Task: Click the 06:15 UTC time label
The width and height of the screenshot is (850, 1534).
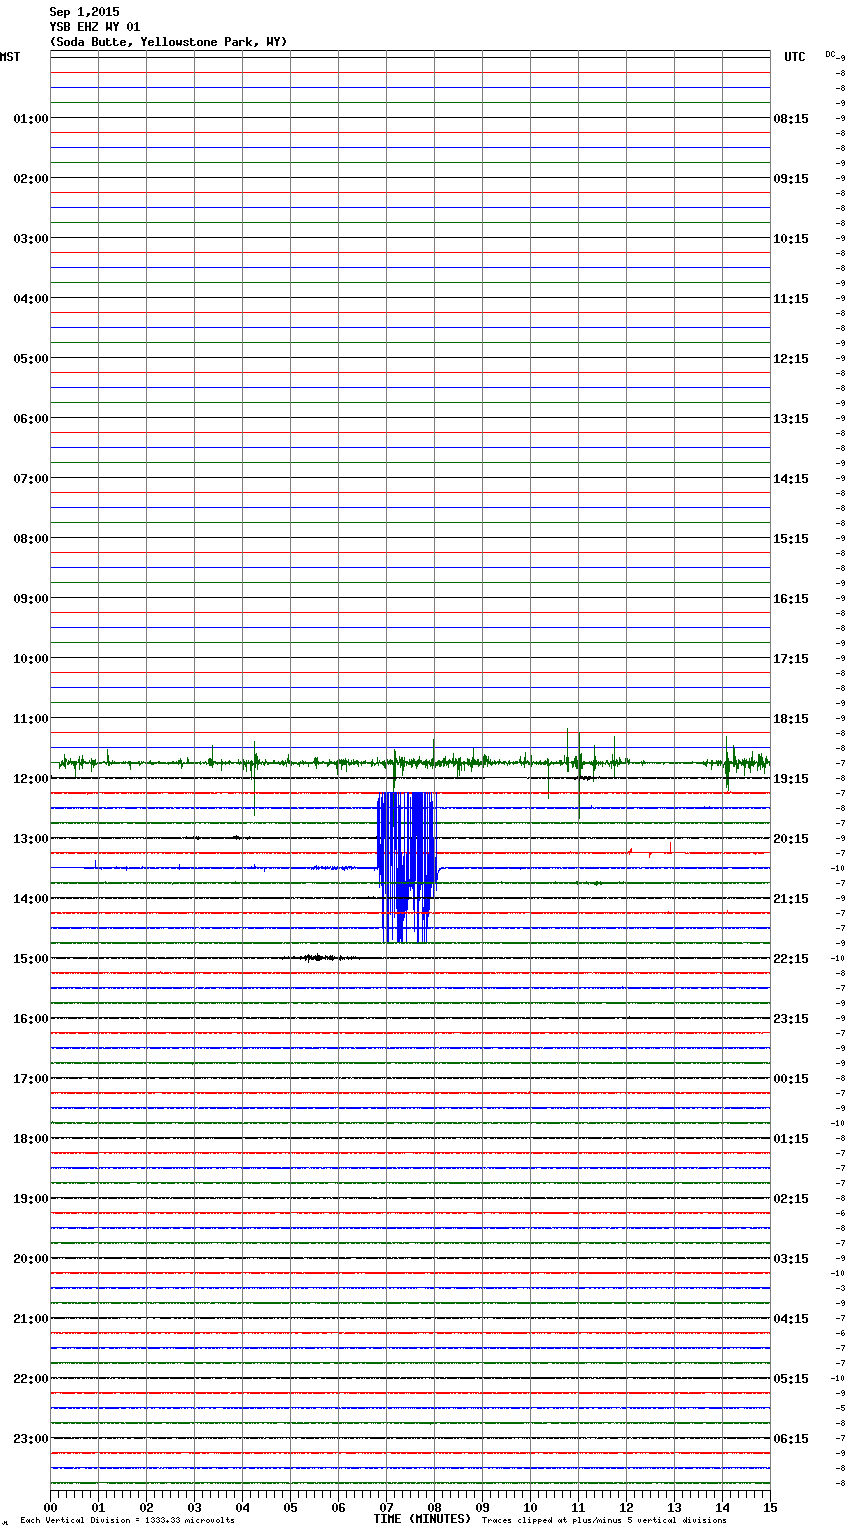Action: tap(791, 1439)
